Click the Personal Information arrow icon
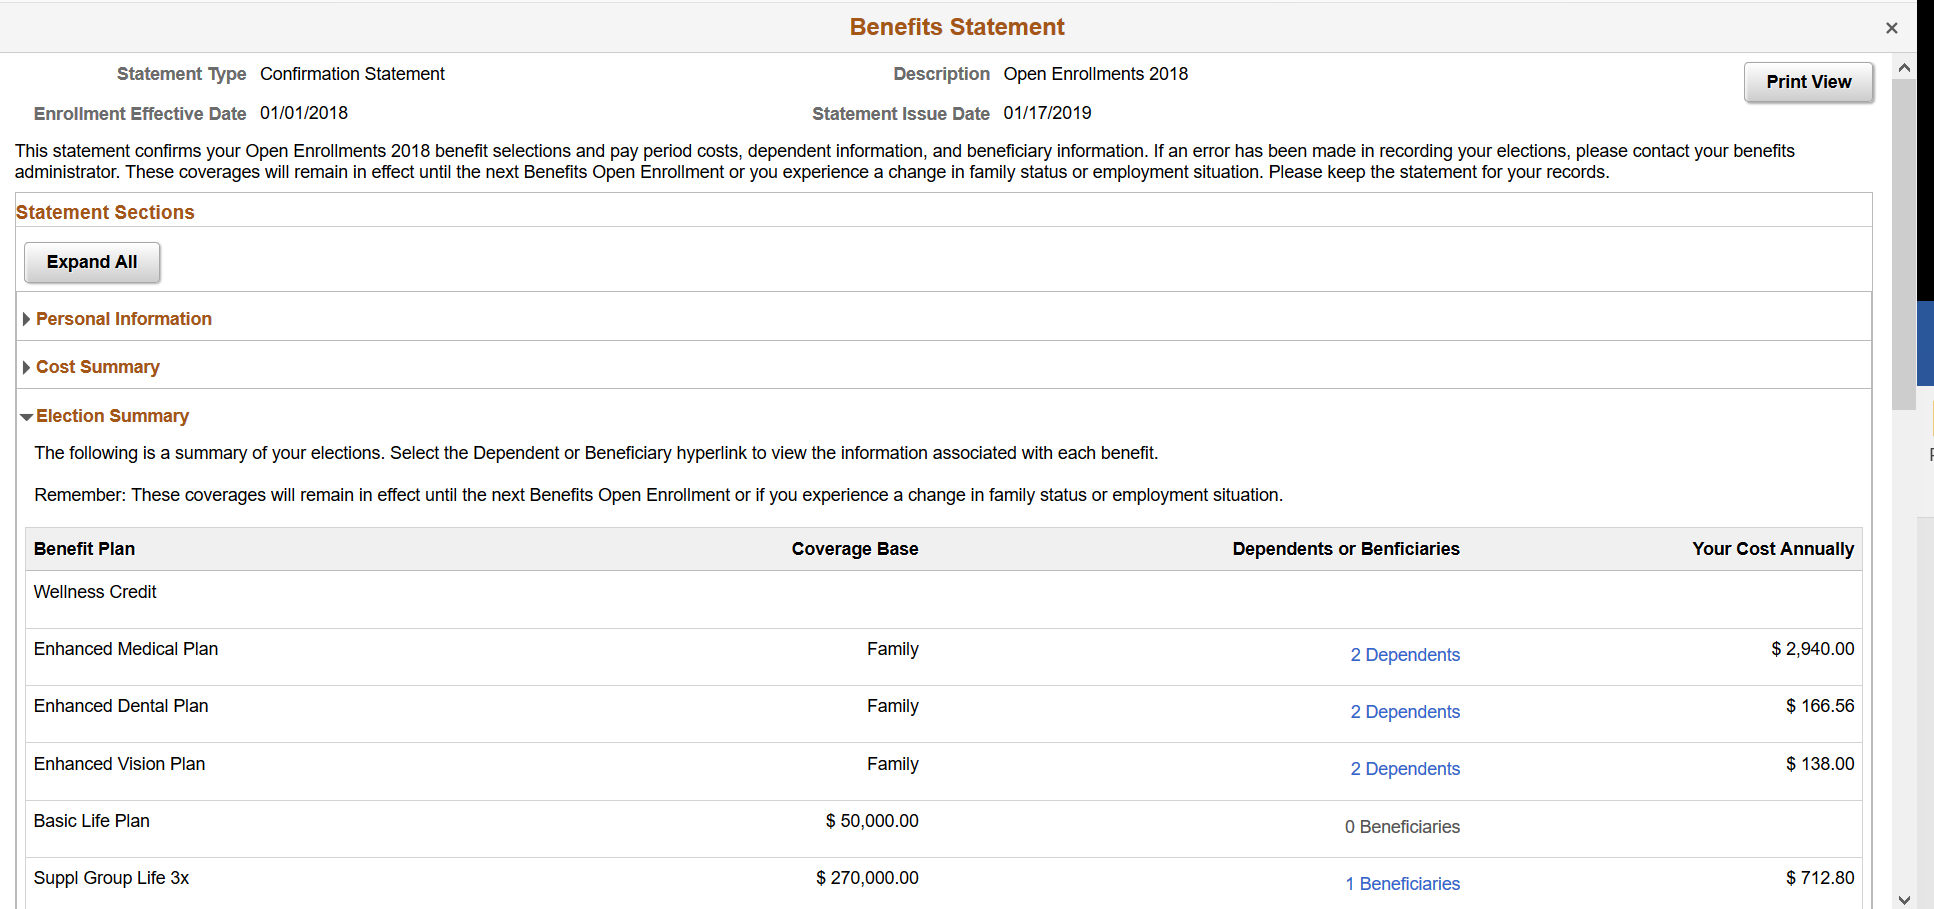The width and height of the screenshot is (1934, 909). pyautogui.click(x=26, y=319)
